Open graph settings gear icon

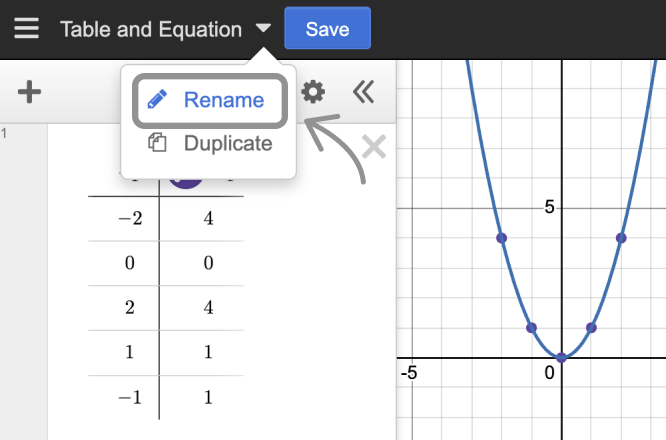[x=313, y=93]
